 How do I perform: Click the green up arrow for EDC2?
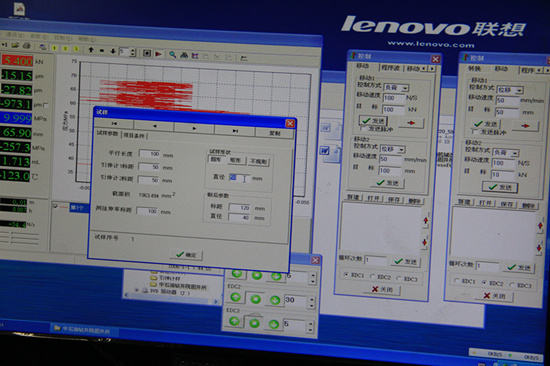coord(235,298)
